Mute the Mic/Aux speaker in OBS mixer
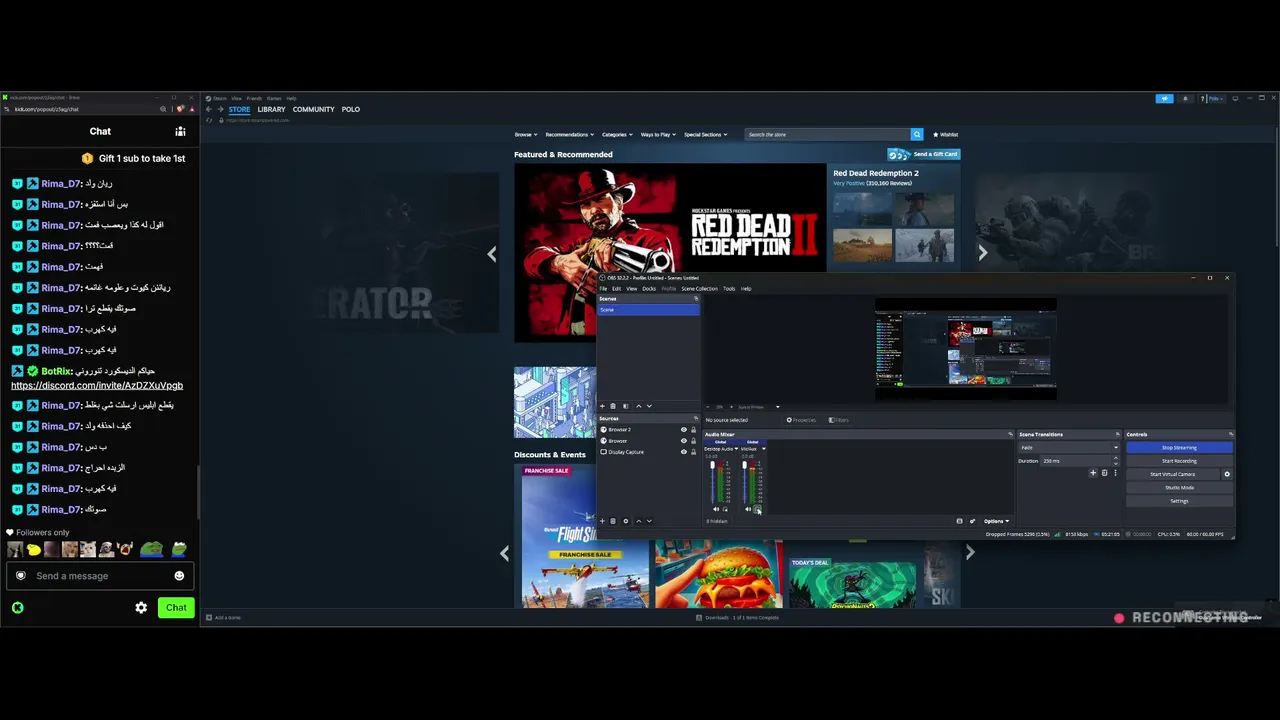Image resolution: width=1280 pixels, height=720 pixels. (748, 509)
